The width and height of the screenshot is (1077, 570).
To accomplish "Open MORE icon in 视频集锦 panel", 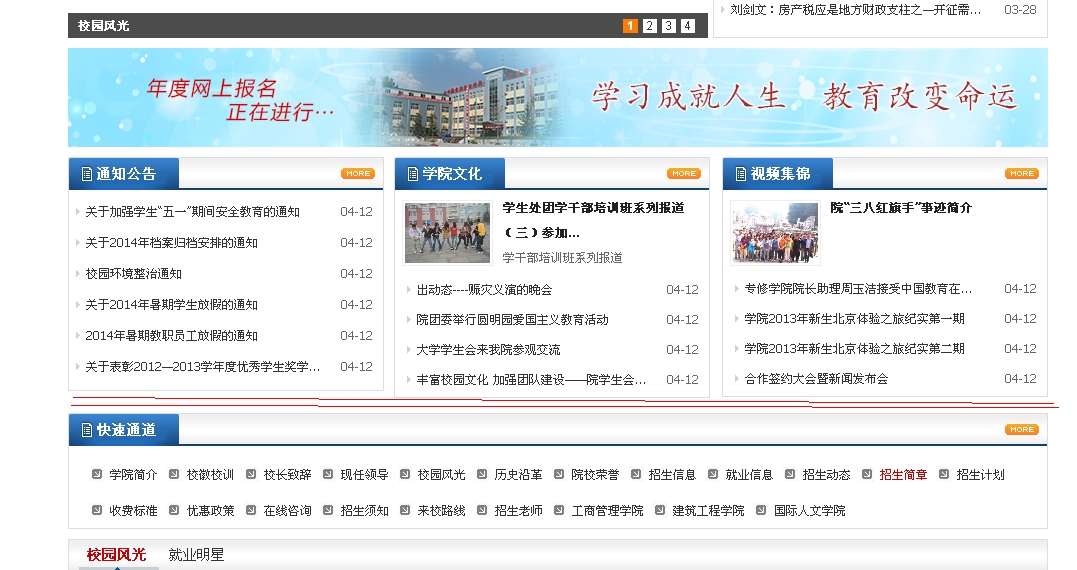I will (x=1021, y=174).
